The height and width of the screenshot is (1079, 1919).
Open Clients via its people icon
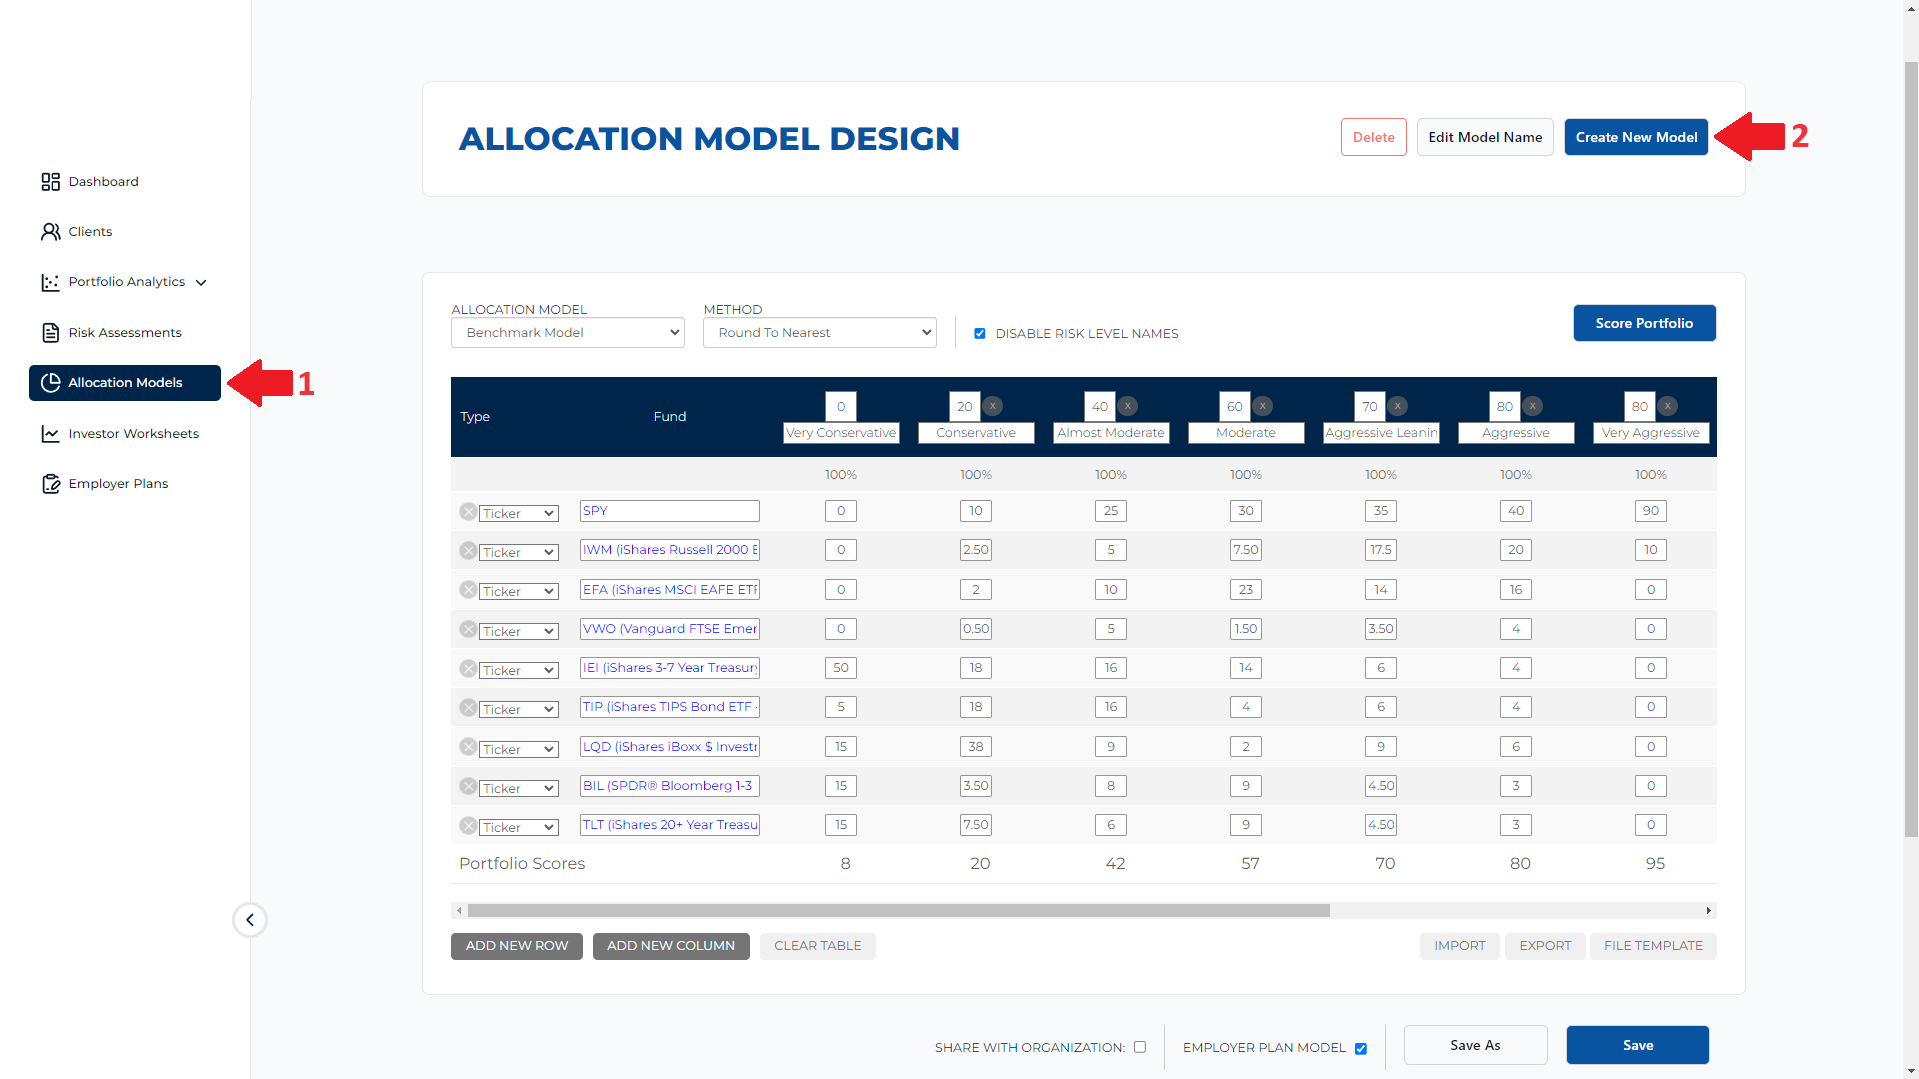click(50, 232)
